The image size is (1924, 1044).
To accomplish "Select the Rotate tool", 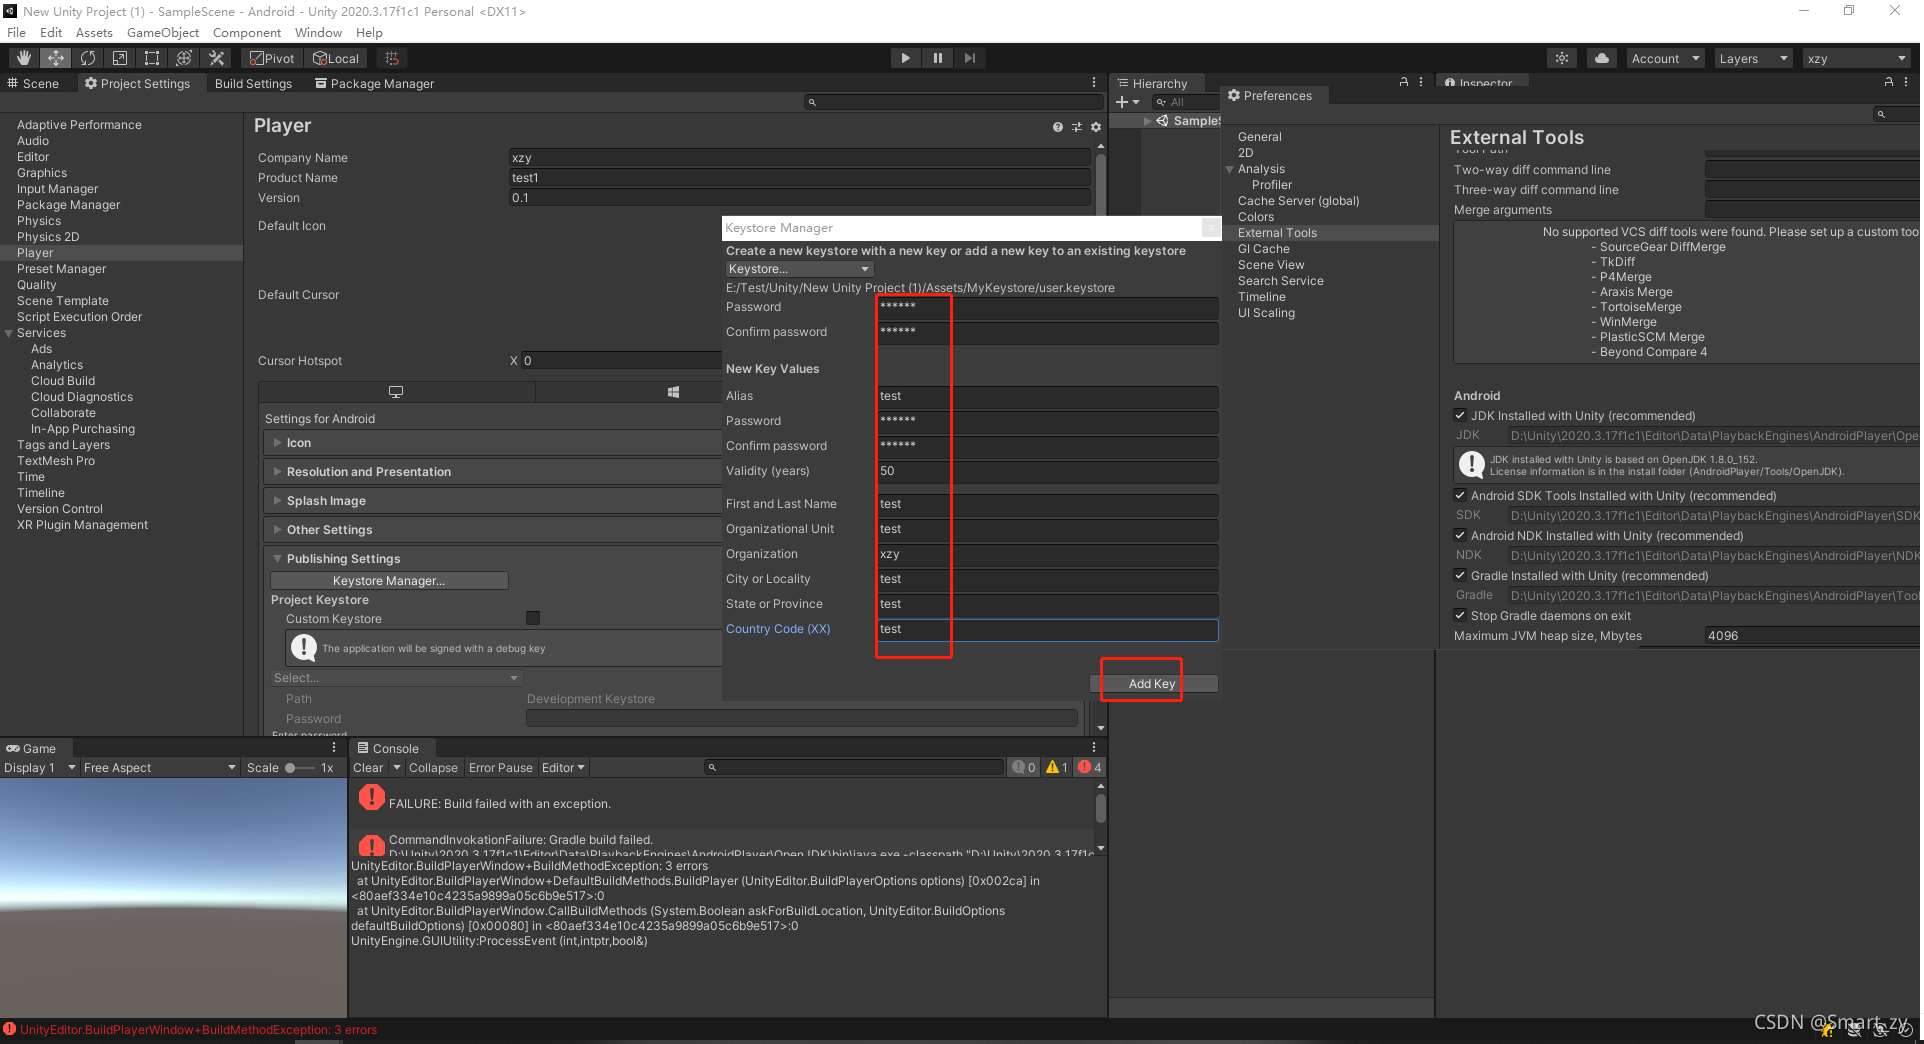I will [x=88, y=58].
